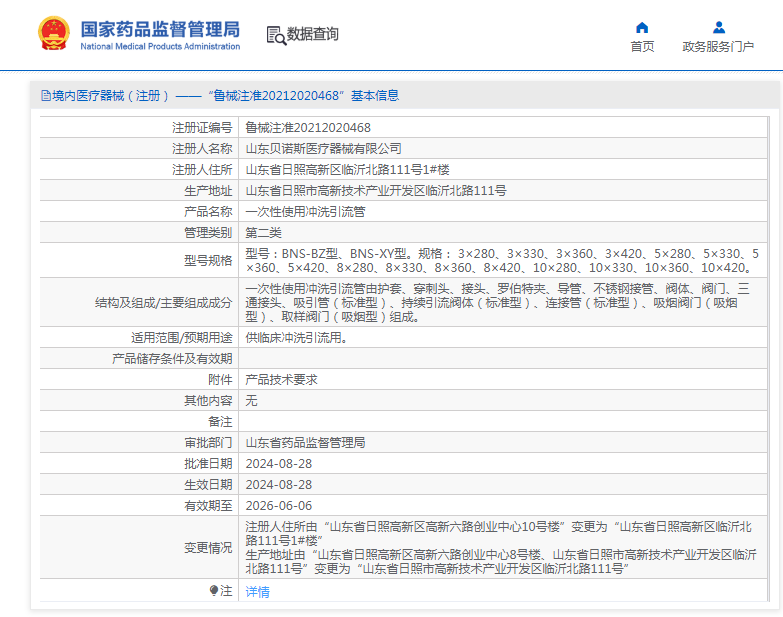This screenshot has width=783, height=617.
Task: Select the 变更情况 change history text
Action: (x=501, y=548)
